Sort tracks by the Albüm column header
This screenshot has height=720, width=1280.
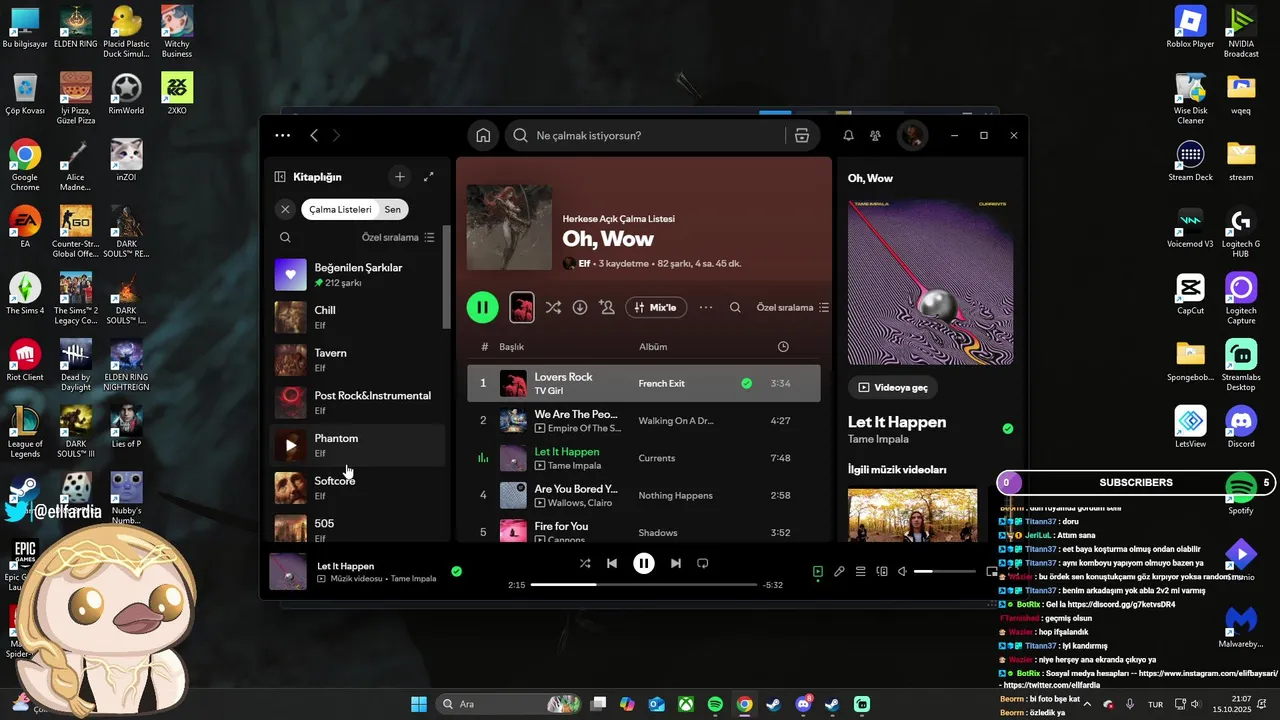click(653, 347)
